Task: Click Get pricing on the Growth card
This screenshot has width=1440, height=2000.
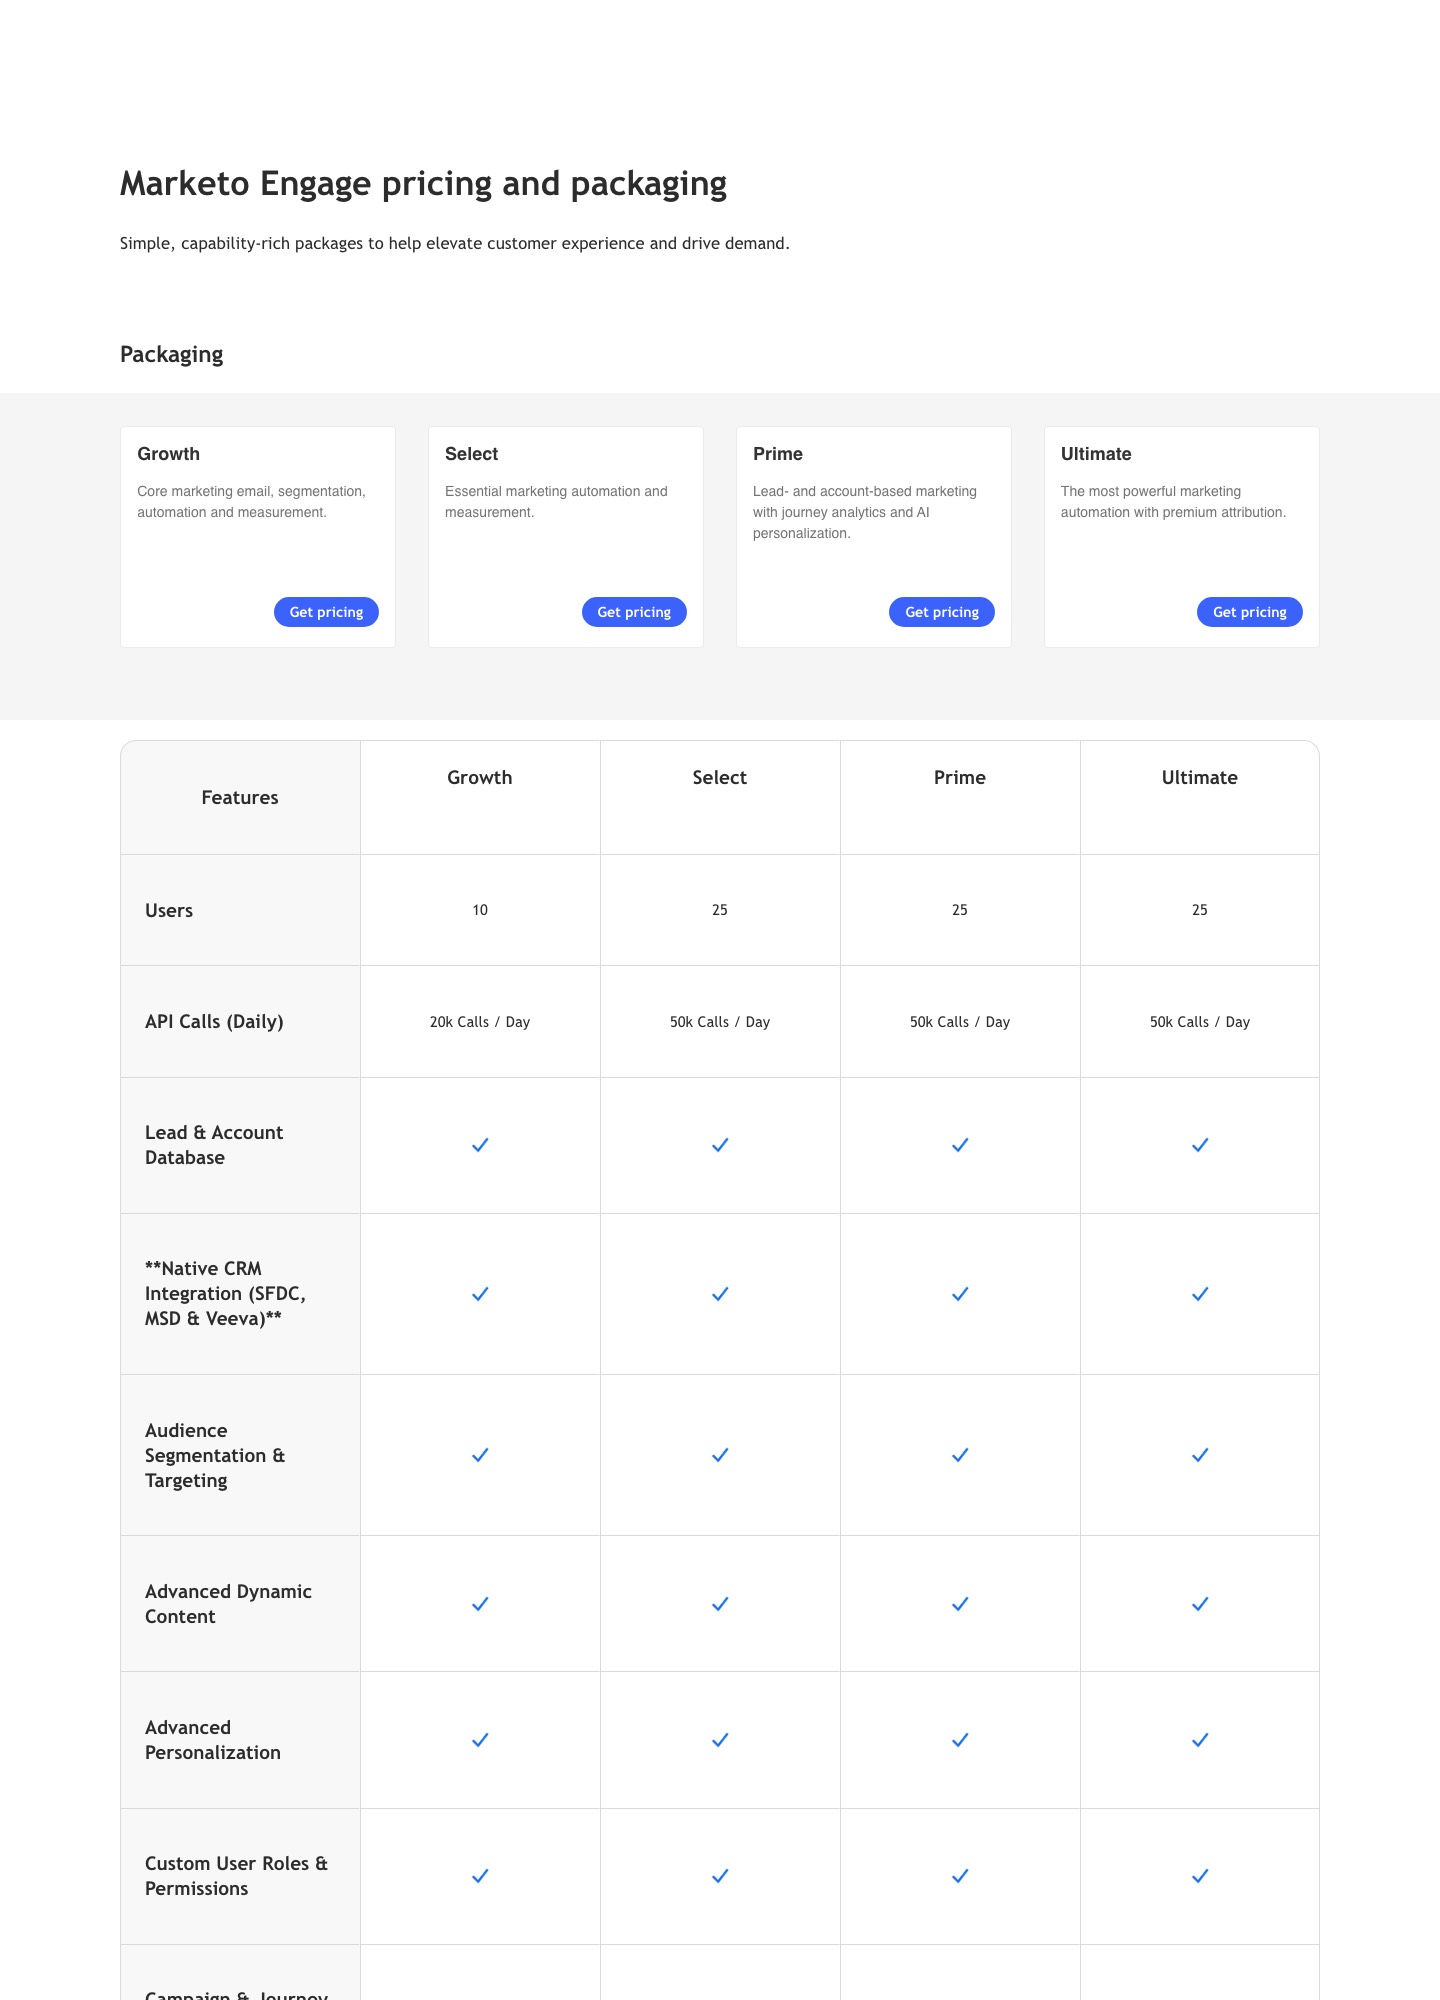Action: 326,612
